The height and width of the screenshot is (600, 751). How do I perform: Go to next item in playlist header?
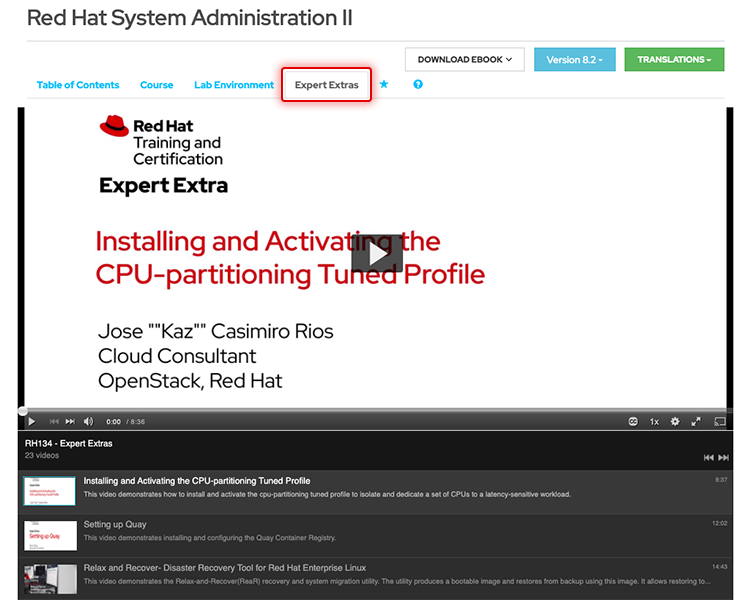click(724, 458)
